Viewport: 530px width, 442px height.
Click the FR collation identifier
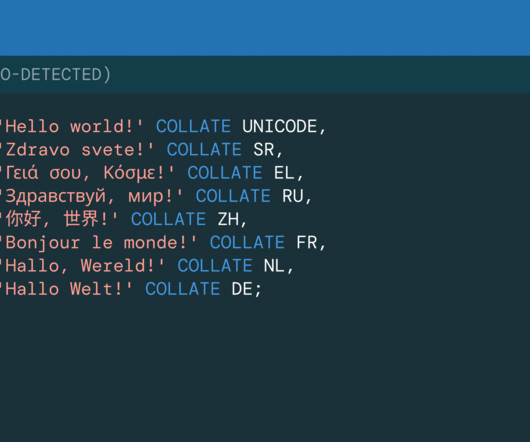click(307, 243)
